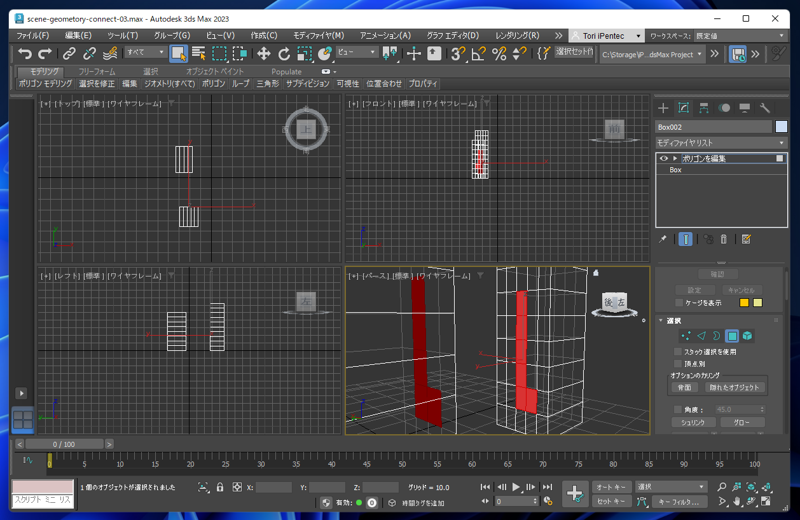Open the Create command panel tab
The height and width of the screenshot is (520, 800).
tap(663, 108)
